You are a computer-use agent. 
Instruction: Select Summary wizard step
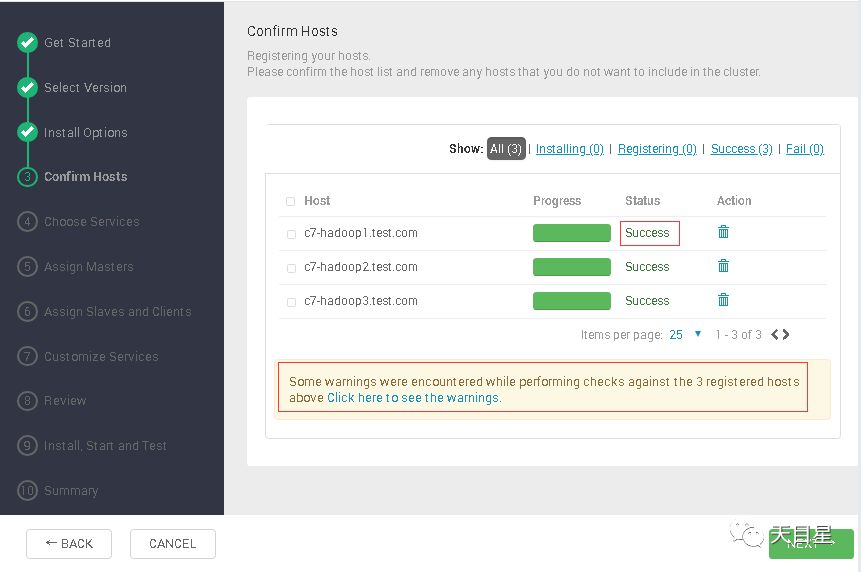[71, 491]
